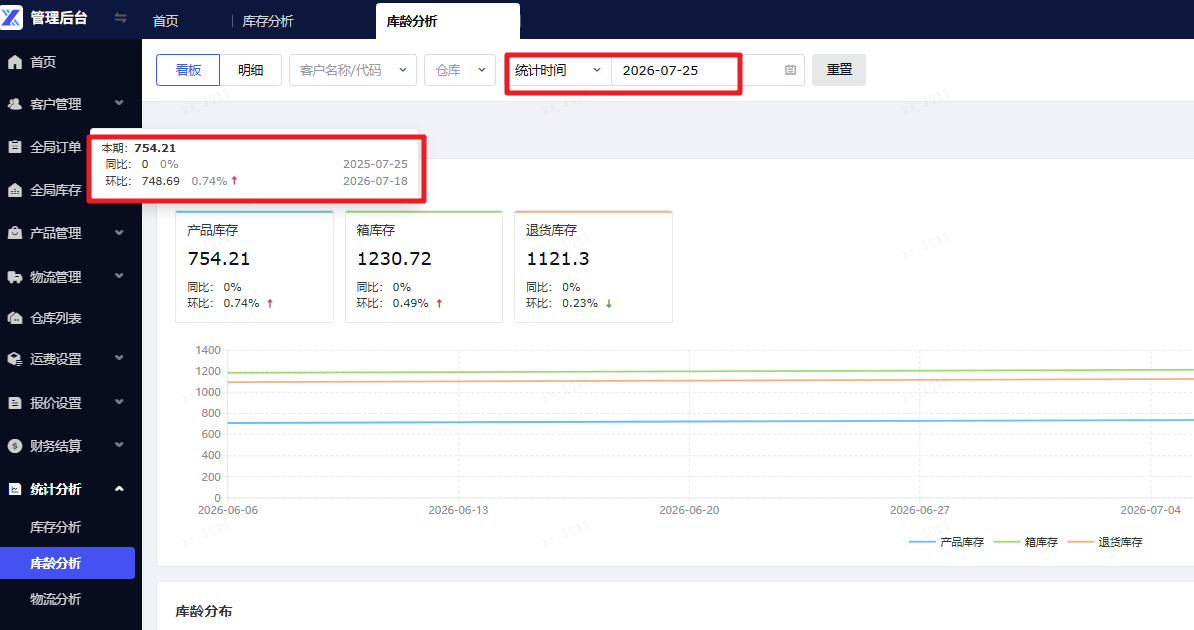Click the 全局订单 clipboard icon
Image resolution: width=1194 pixels, height=630 pixels.
[14, 147]
